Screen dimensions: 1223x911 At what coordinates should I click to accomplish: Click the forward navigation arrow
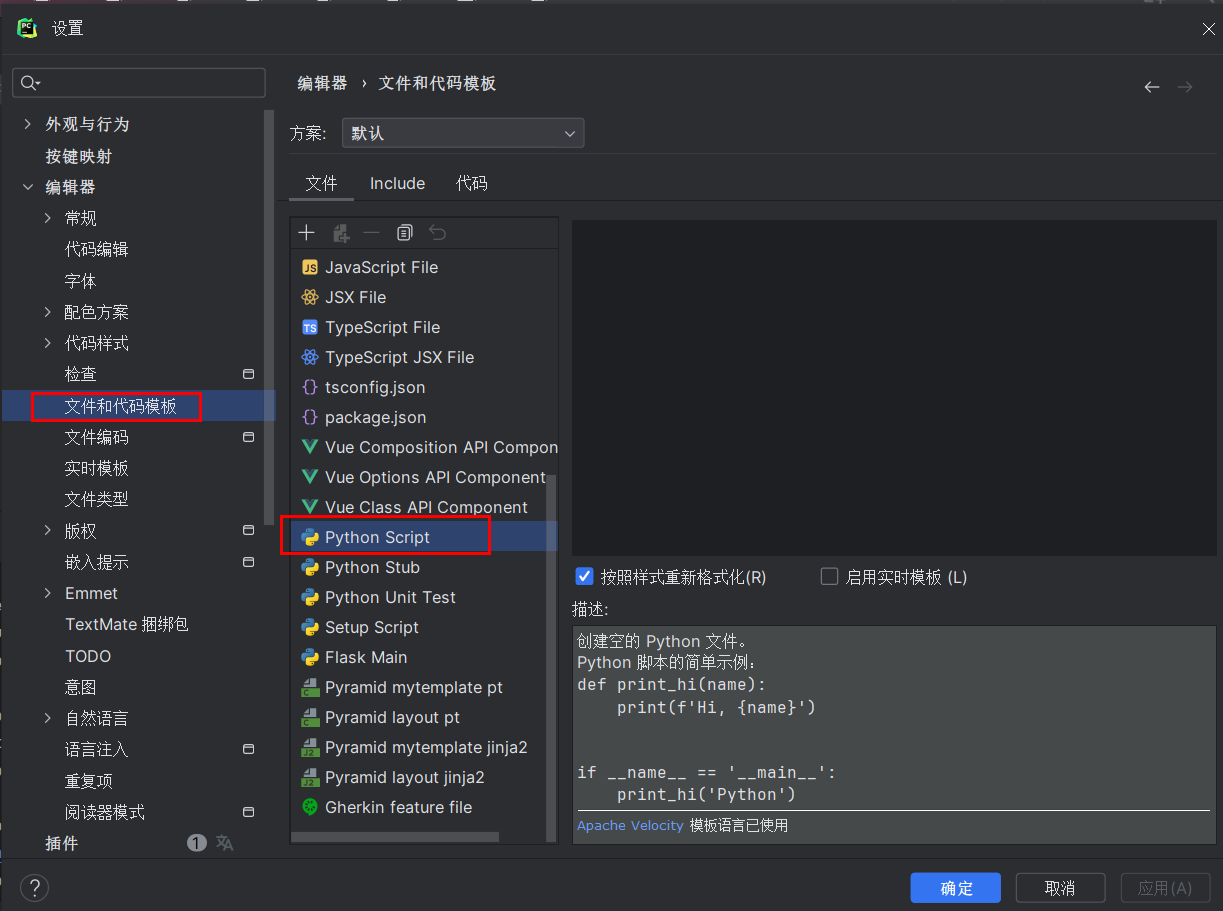click(x=1185, y=87)
